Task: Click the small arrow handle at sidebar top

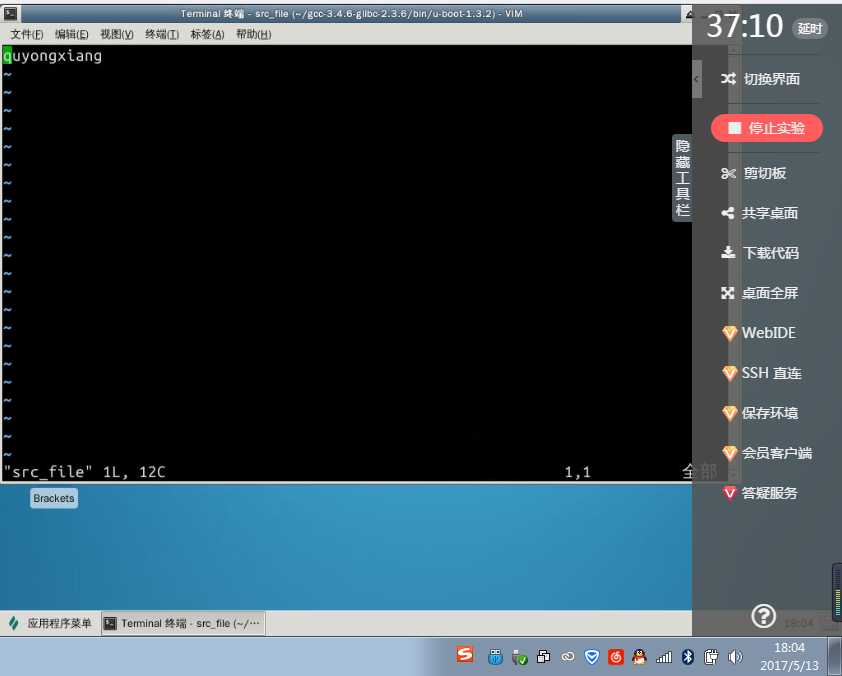Action: (x=696, y=79)
